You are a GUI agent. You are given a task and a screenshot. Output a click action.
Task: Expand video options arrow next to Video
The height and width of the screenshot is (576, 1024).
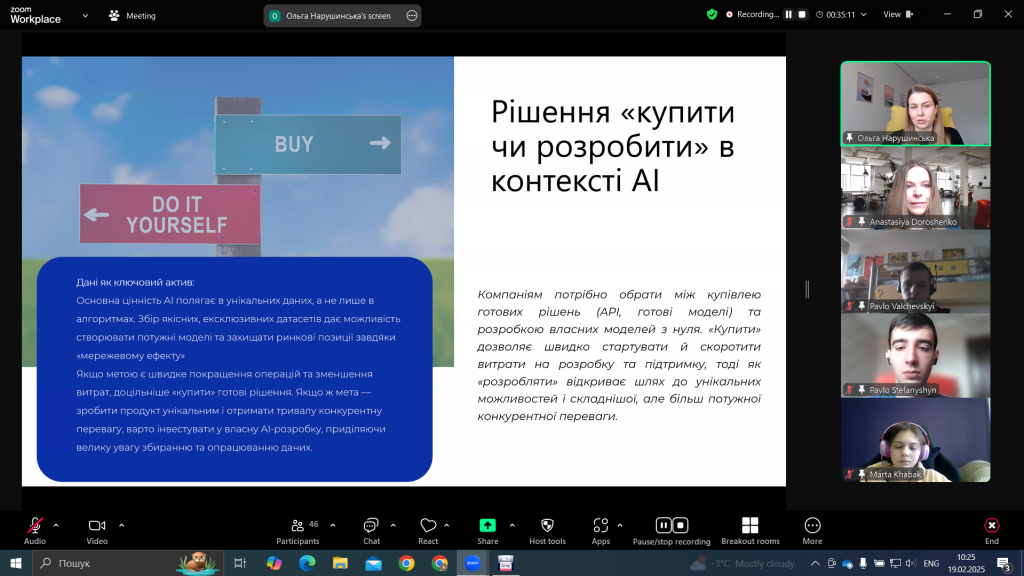pos(121,525)
